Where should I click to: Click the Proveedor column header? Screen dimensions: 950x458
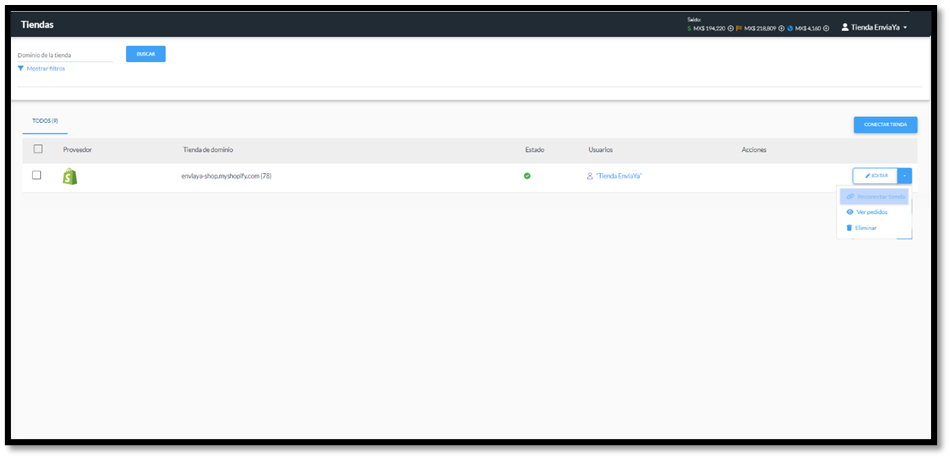78,150
